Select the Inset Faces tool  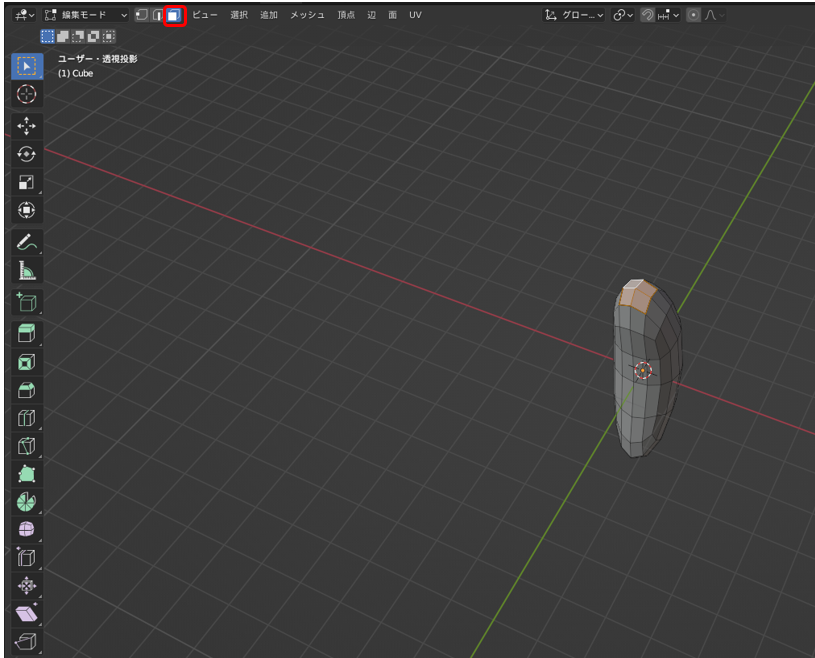coord(27,362)
